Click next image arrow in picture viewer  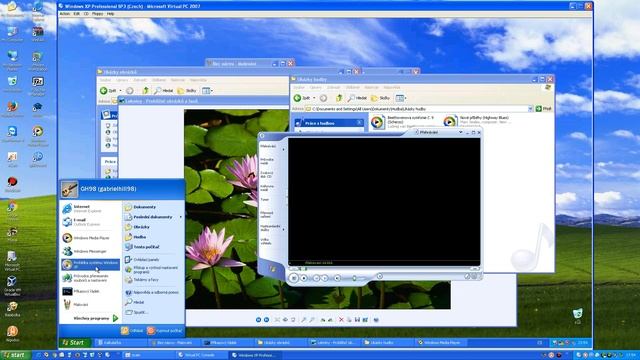[267, 320]
